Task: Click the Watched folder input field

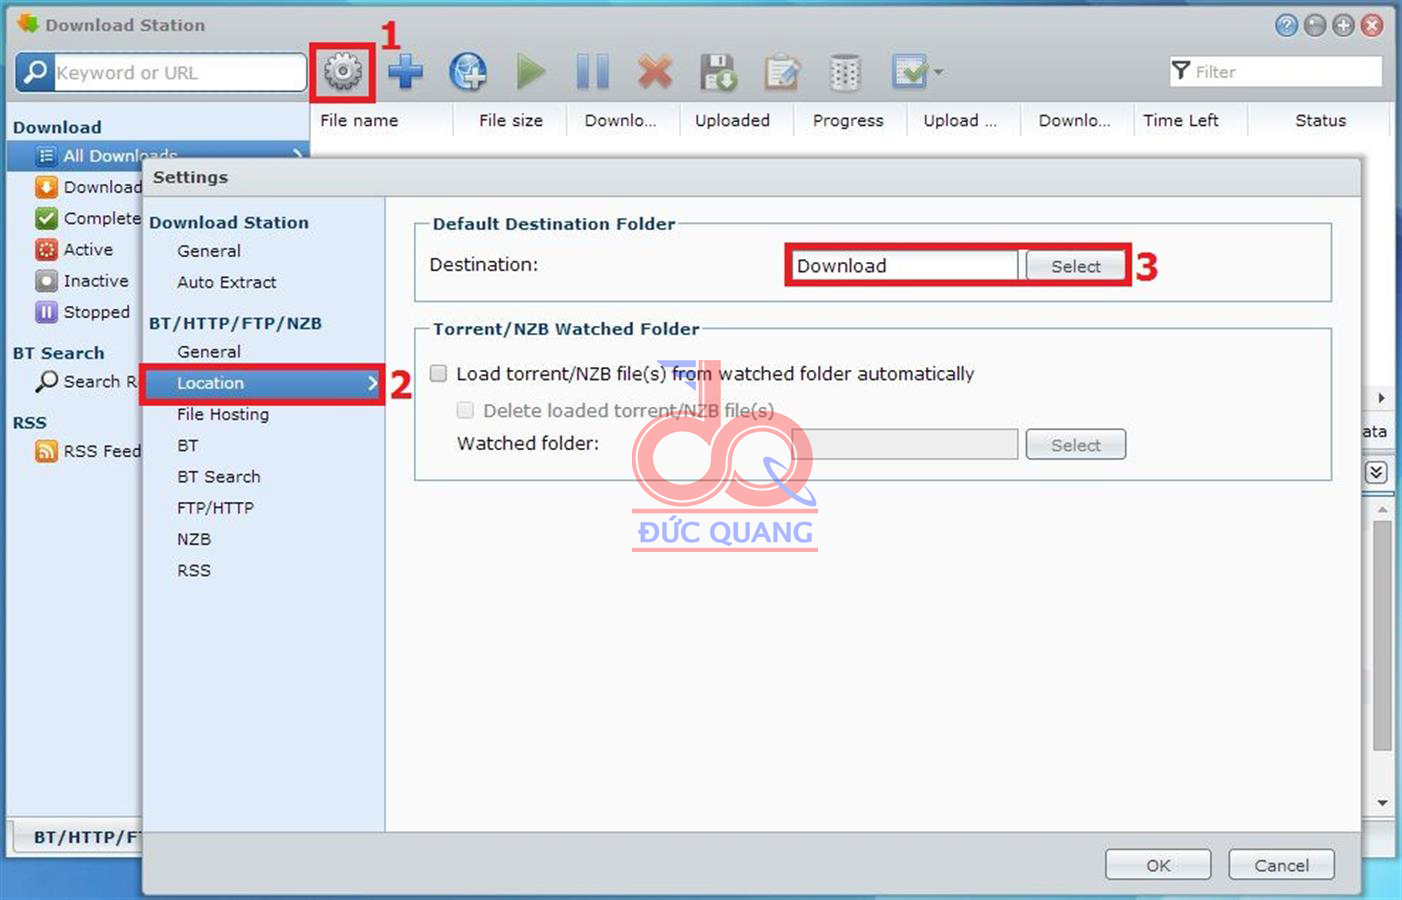Action: click(x=905, y=444)
